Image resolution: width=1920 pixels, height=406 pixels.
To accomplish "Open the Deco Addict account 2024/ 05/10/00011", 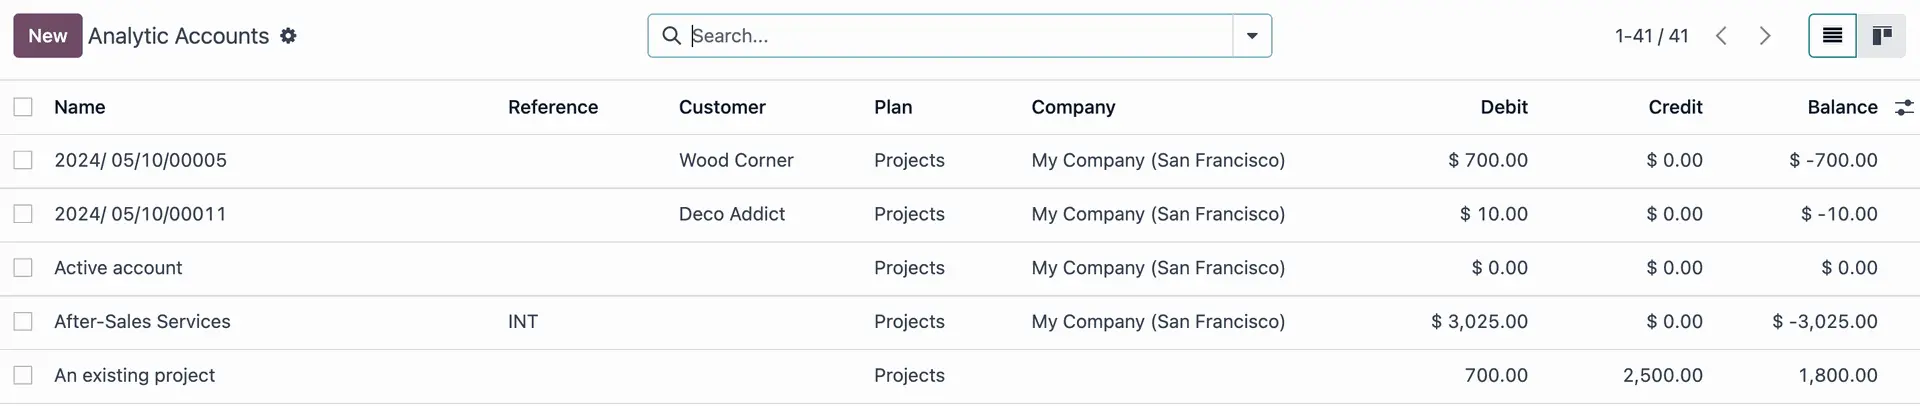I will coord(140,214).
